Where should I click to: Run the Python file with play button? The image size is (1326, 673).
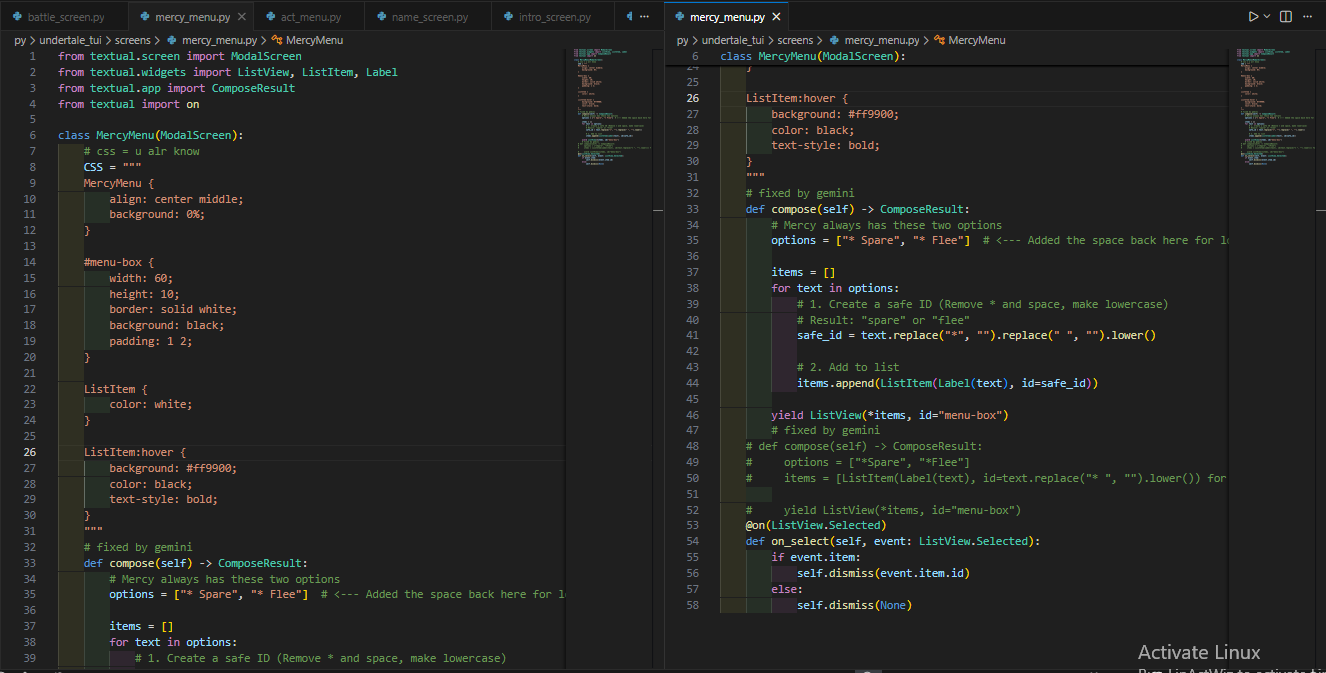click(1252, 17)
